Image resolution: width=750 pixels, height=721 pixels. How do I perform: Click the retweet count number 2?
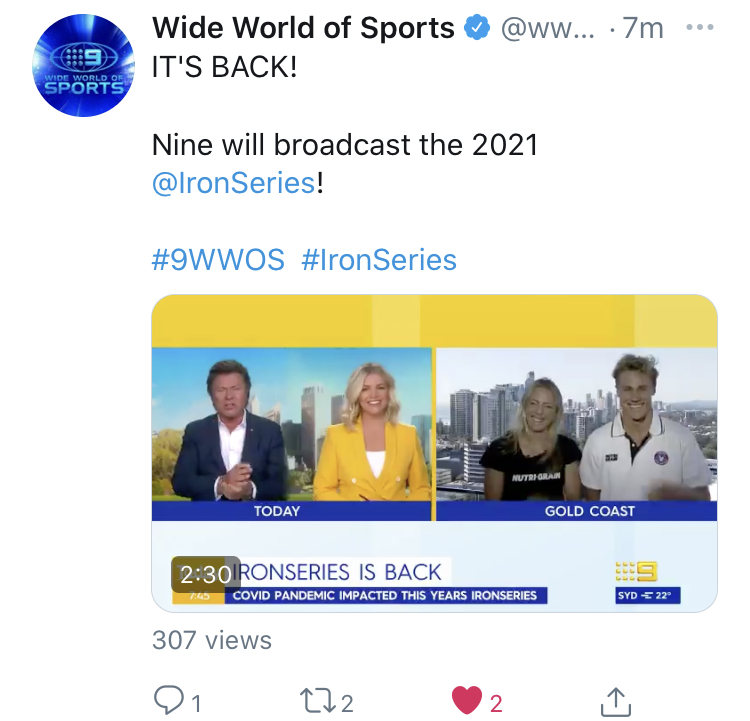(x=347, y=704)
